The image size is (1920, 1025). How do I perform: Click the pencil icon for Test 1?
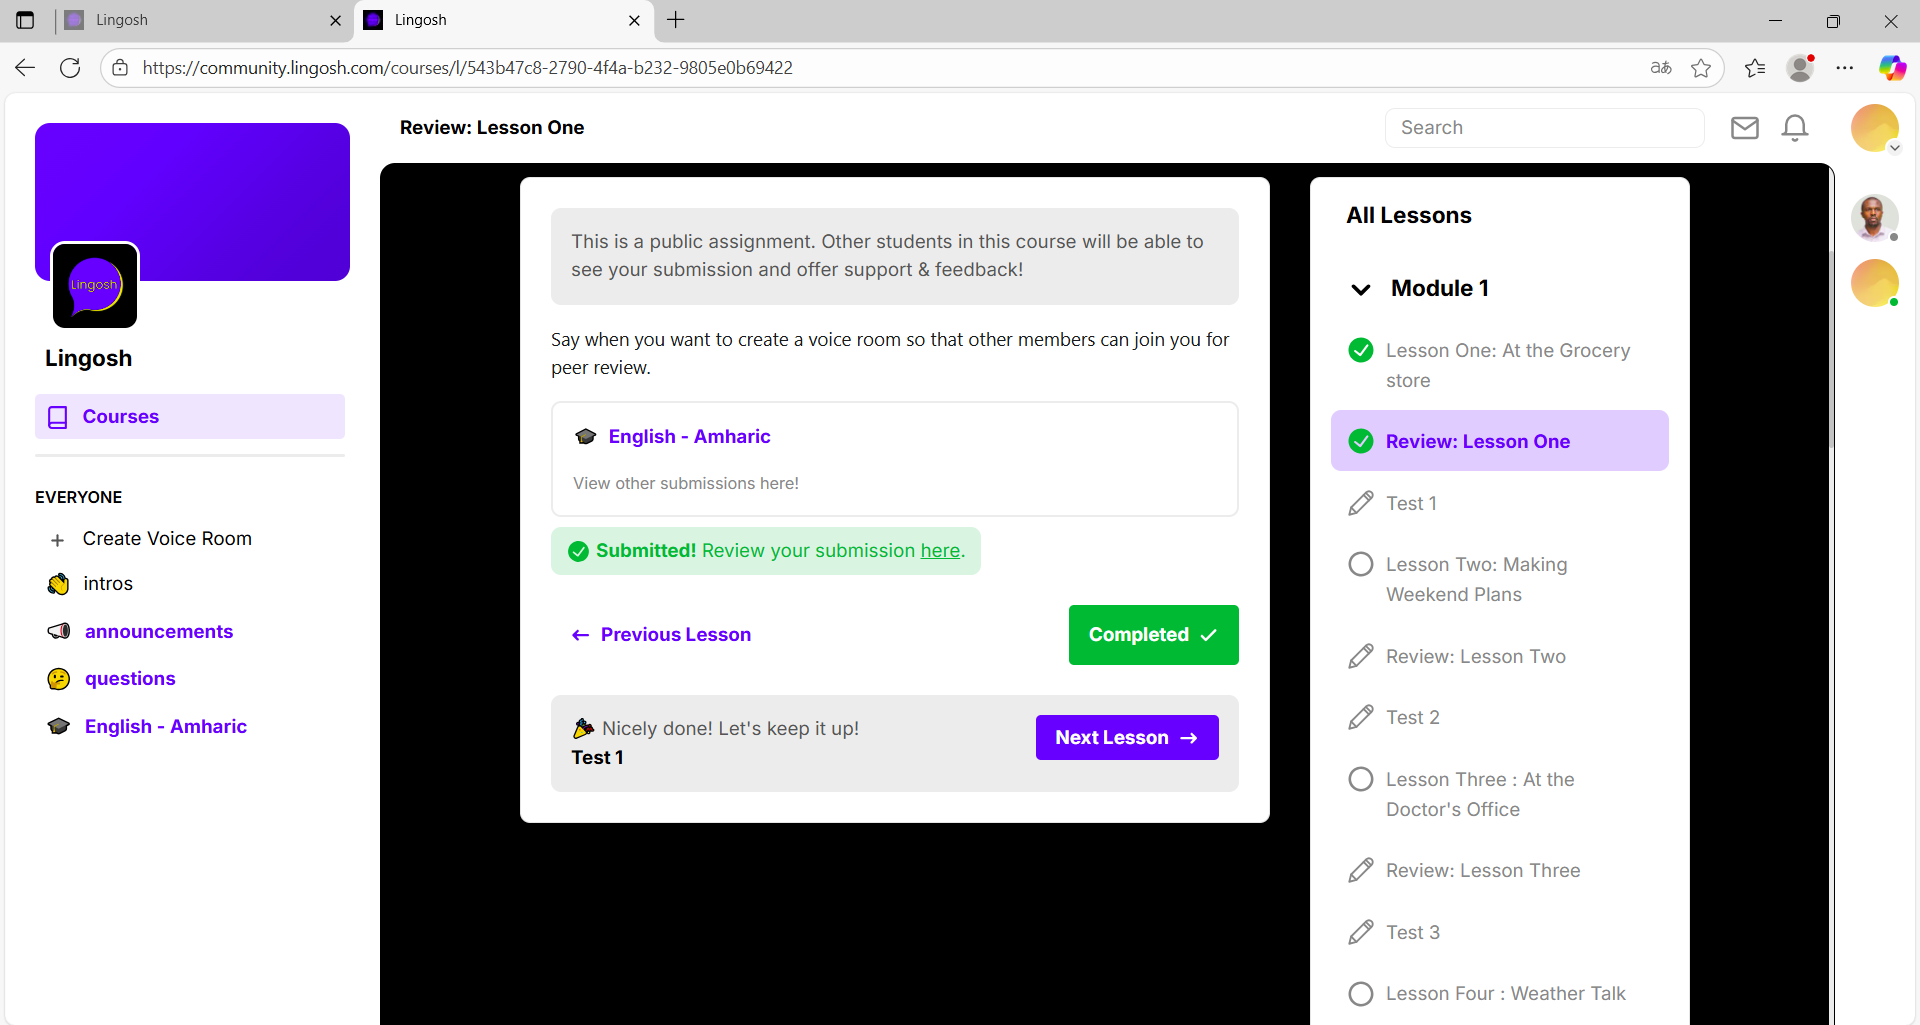(1361, 503)
